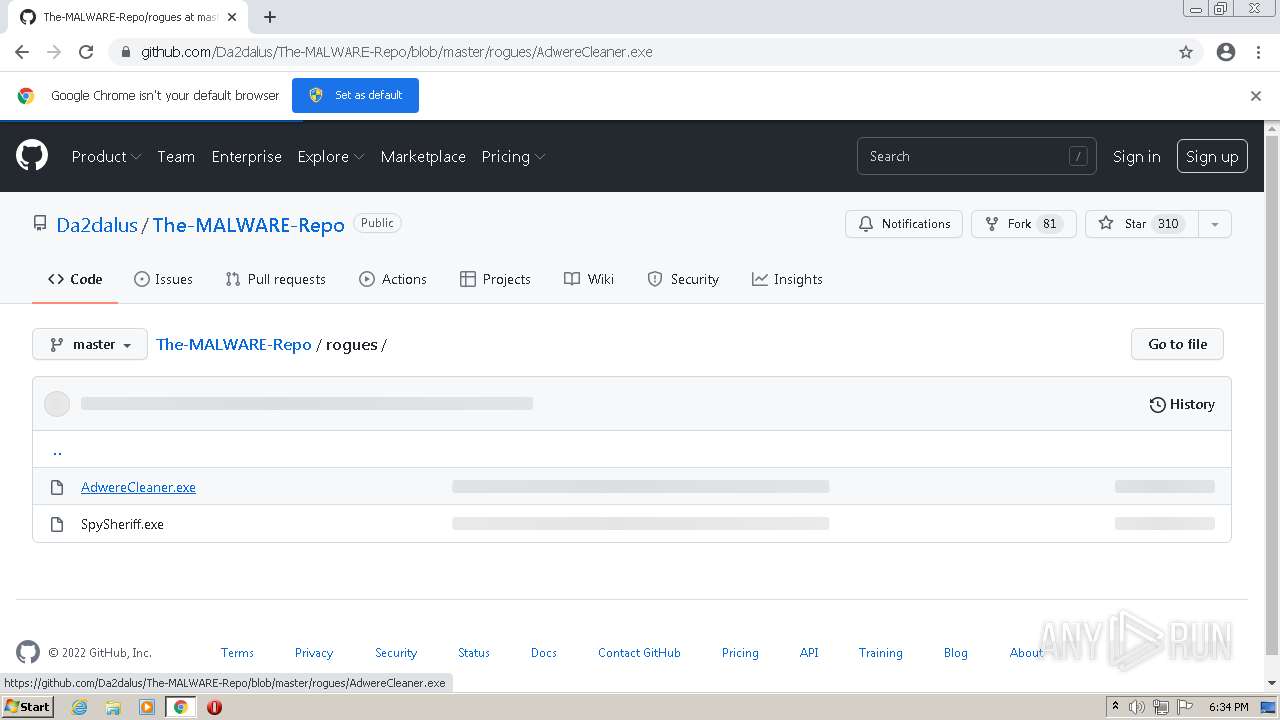This screenshot has width=1280, height=720.
Task: Click the browser address bar URL
Action: click(x=396, y=52)
